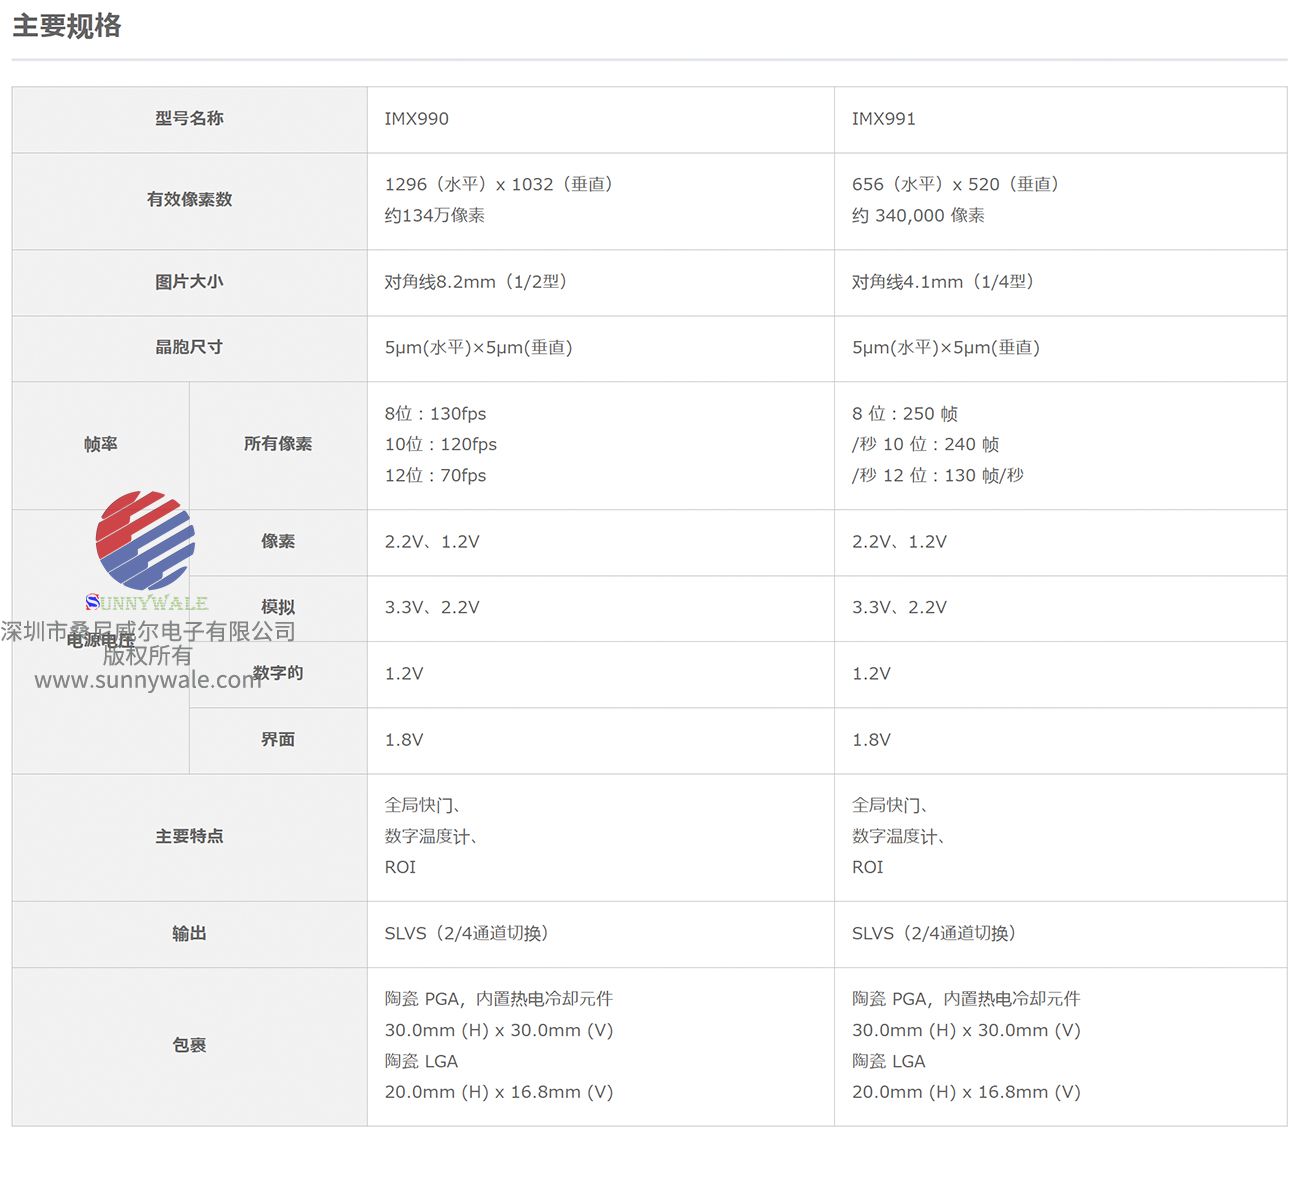
Task: Select the 输出 row label
Action: (189, 934)
